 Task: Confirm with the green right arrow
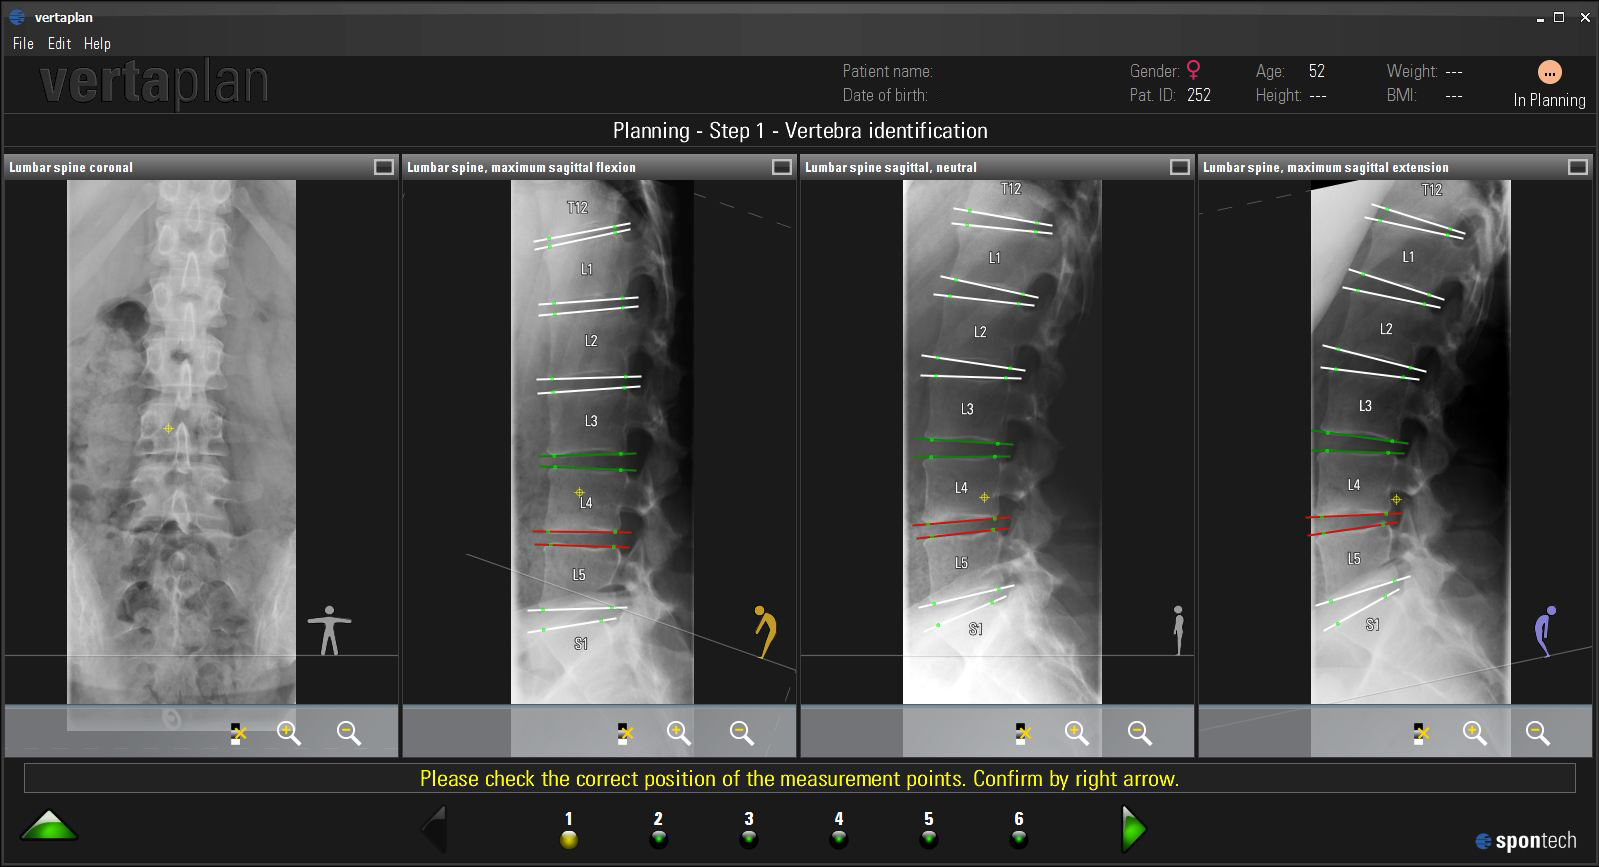point(1134,829)
